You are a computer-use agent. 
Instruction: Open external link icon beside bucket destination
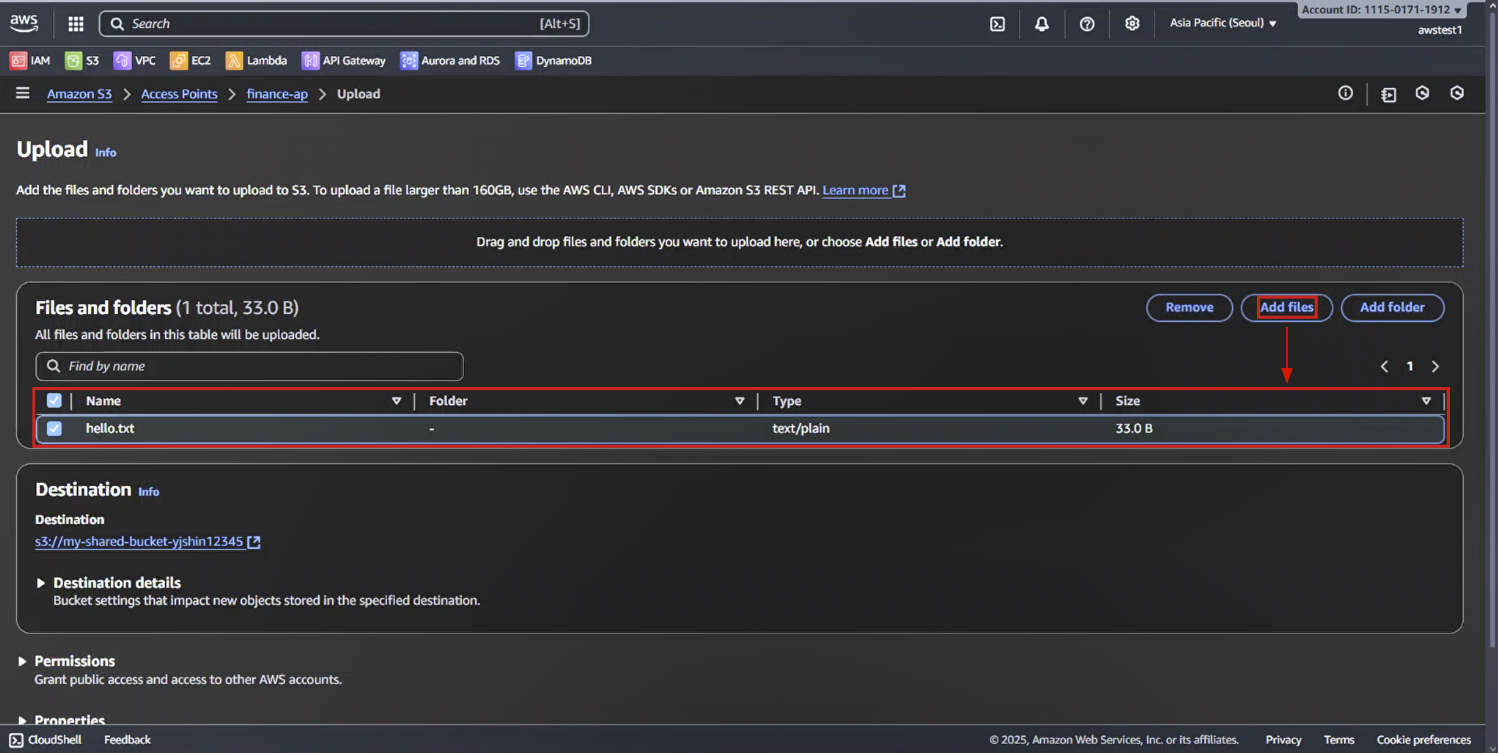254,542
